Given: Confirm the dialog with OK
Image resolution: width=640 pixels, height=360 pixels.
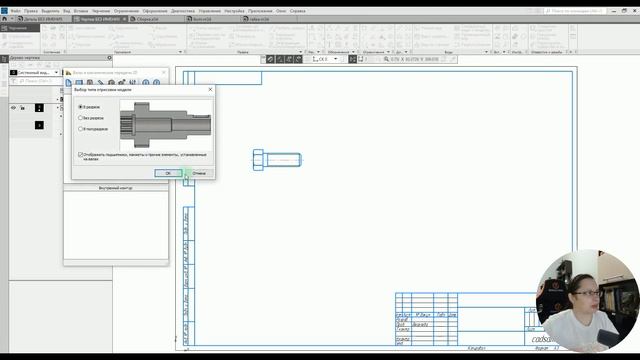Looking at the screenshot, I should [x=168, y=173].
